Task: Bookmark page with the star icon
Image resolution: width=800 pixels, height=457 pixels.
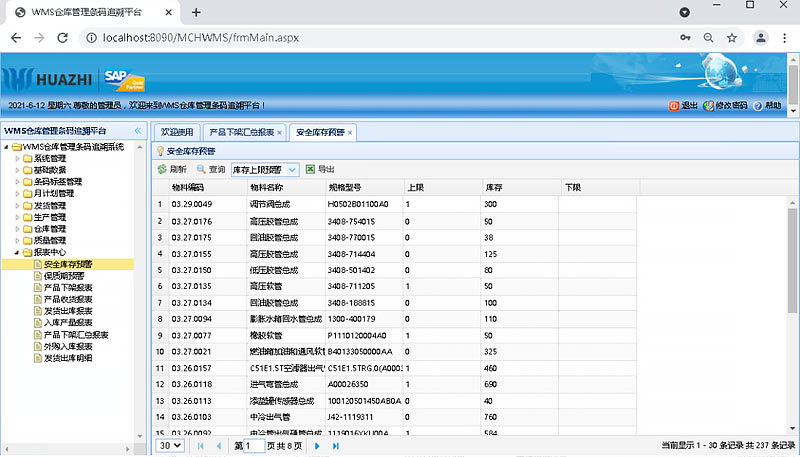Action: (732, 38)
